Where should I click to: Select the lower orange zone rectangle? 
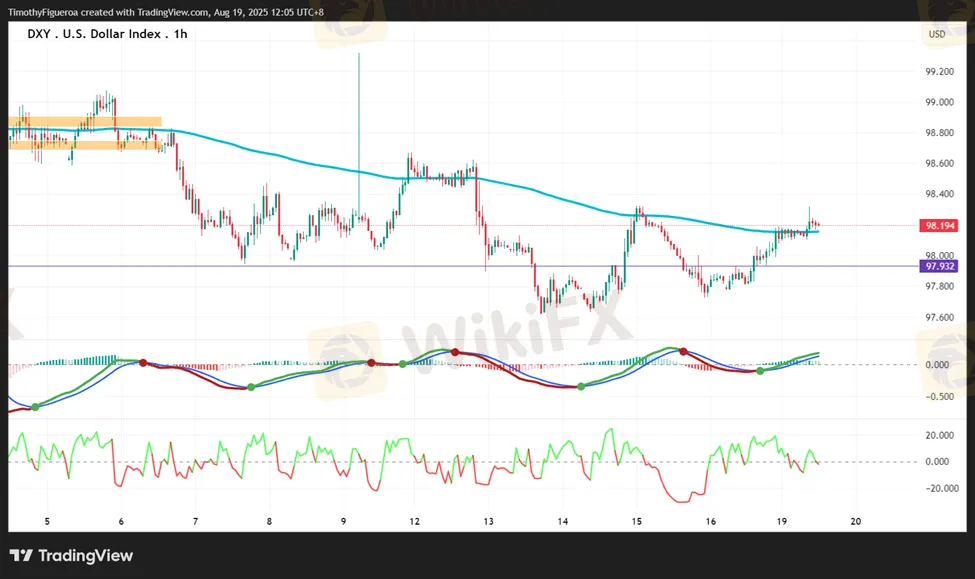click(x=85, y=145)
